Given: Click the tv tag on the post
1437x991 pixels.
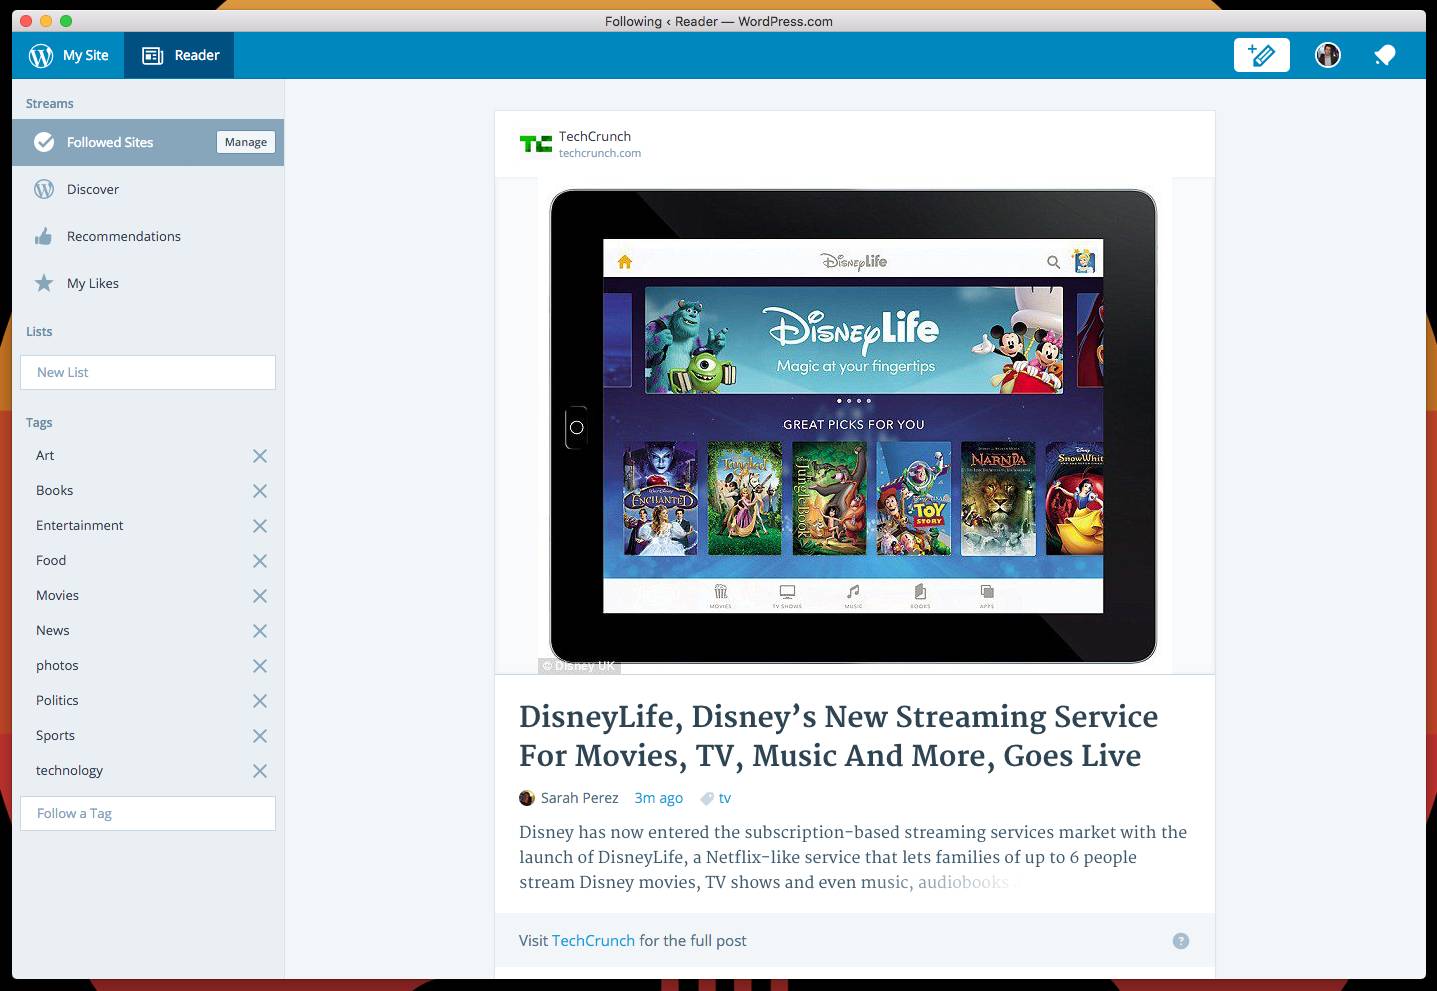Looking at the screenshot, I should point(724,798).
